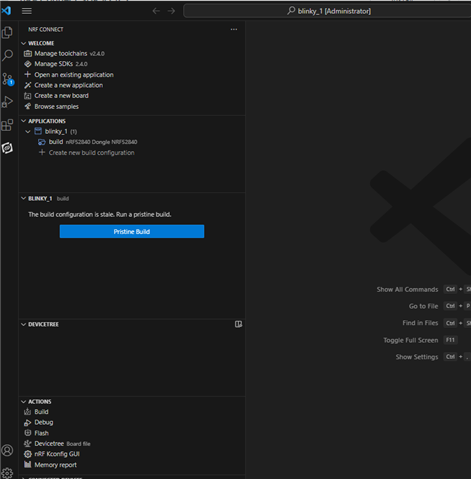Open Devicetree Board file action
The width and height of the screenshot is (471, 479).
coord(57,444)
